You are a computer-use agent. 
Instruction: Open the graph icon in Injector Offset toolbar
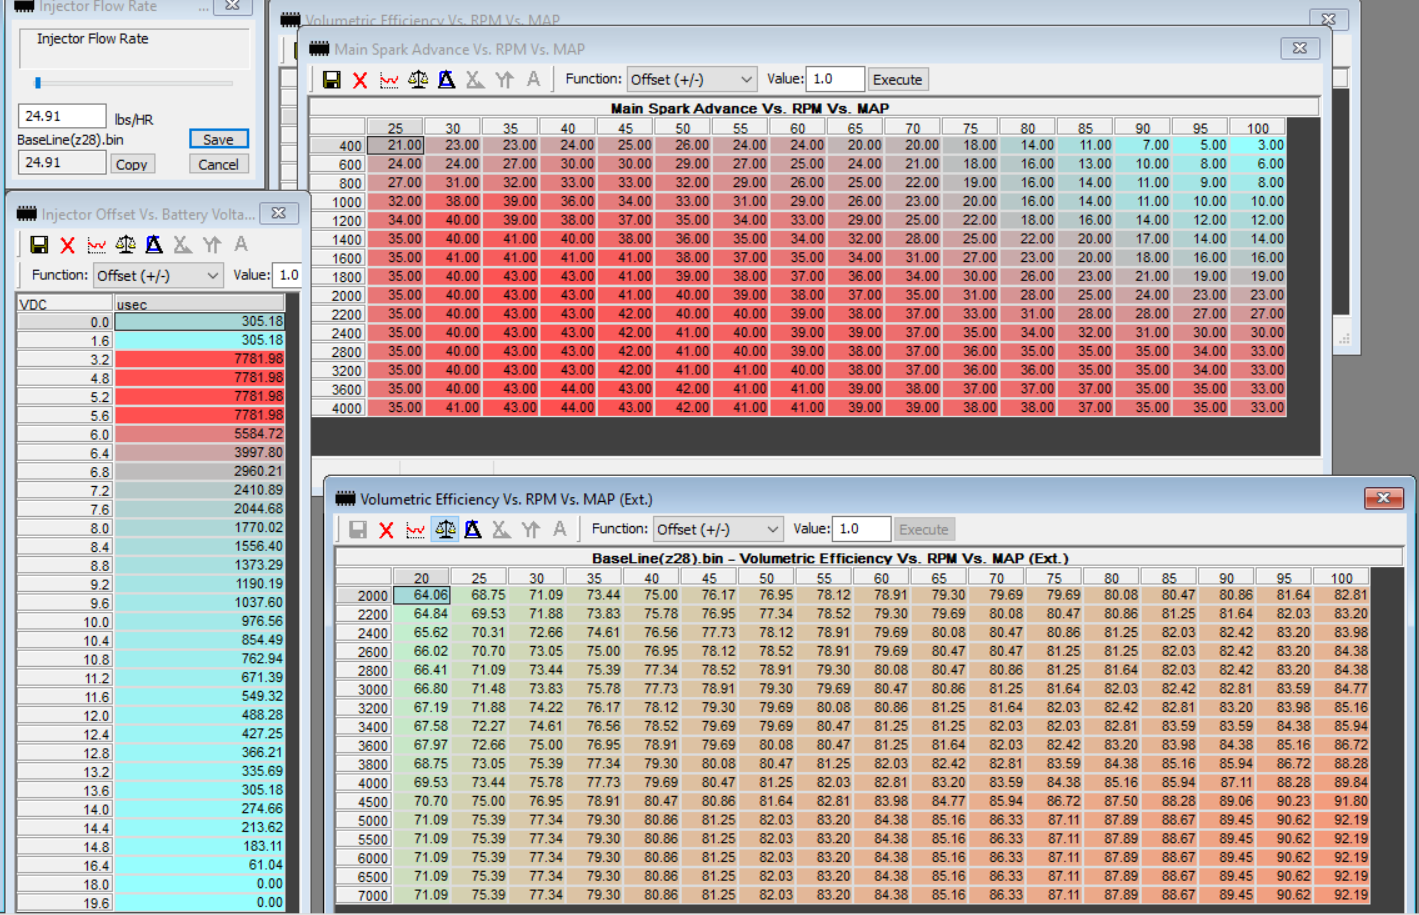(x=97, y=245)
